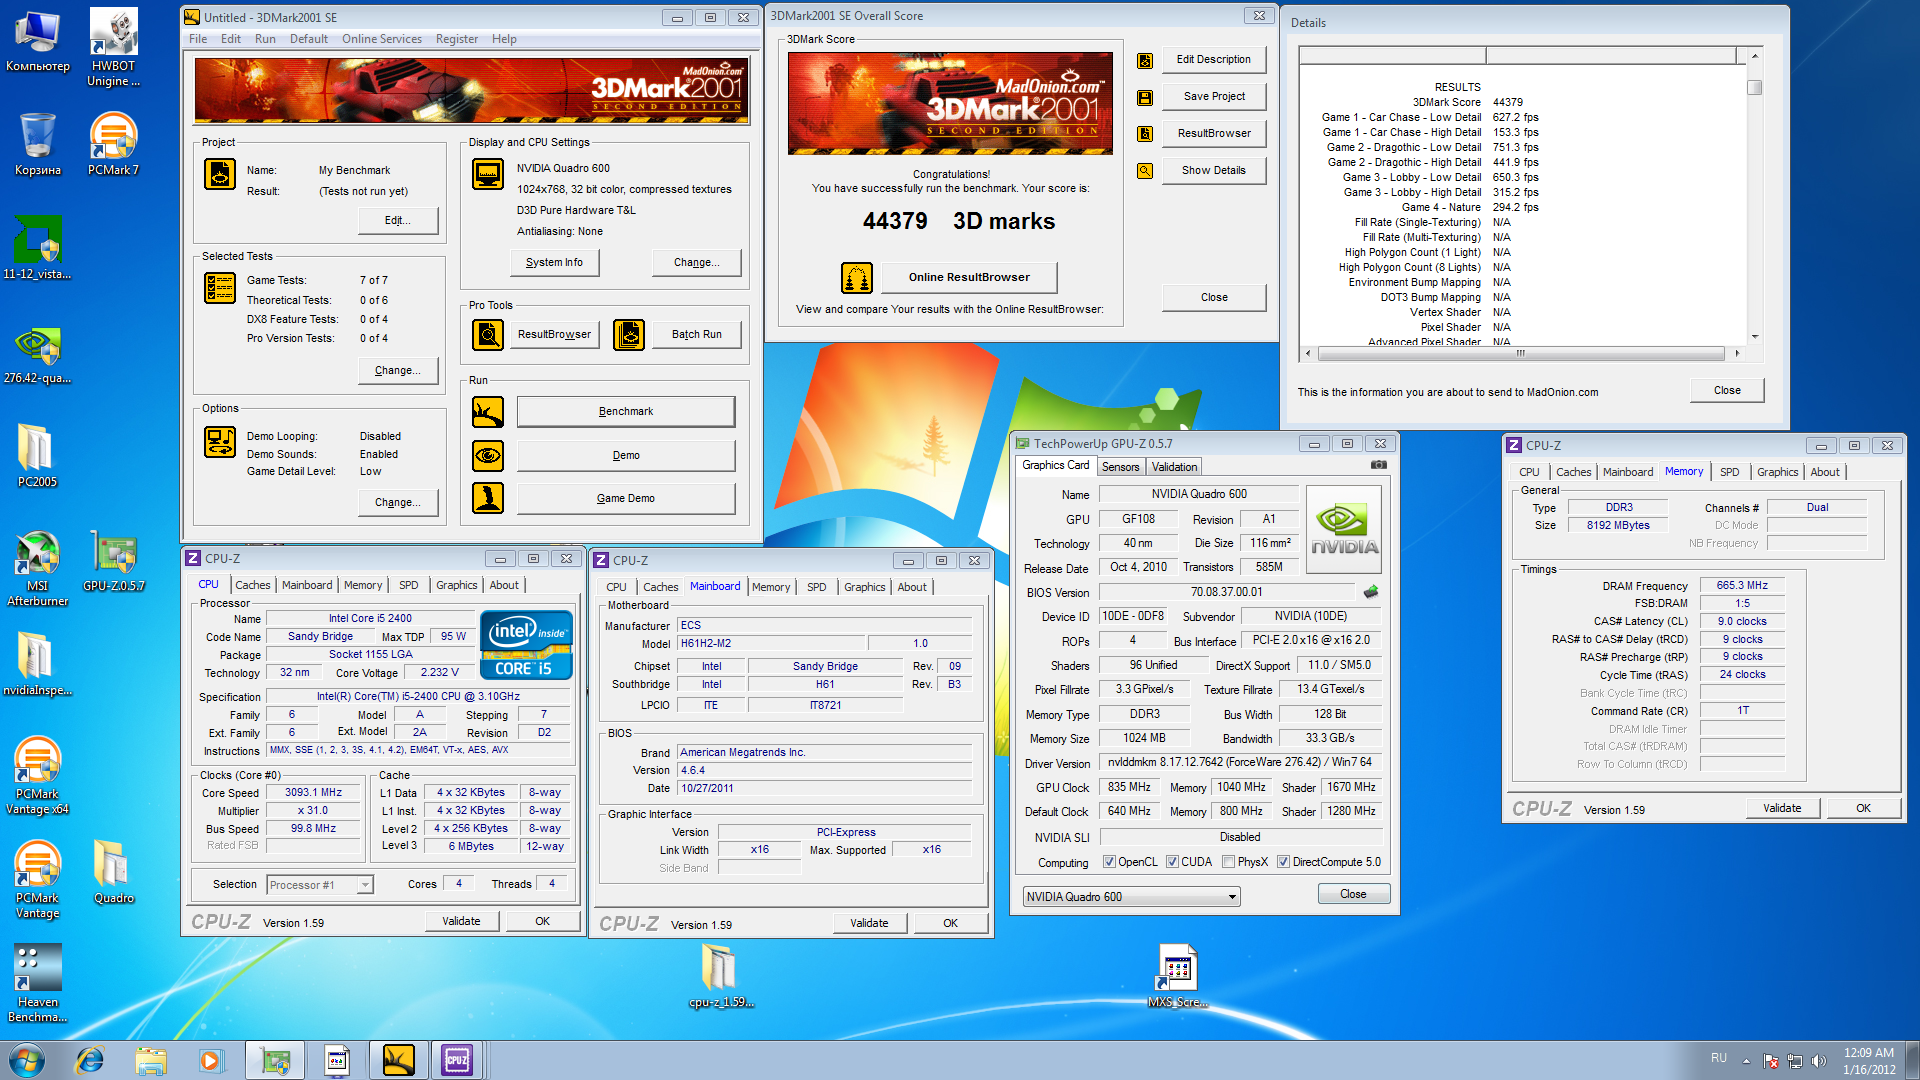Click the Edit Description icon in Overall Score
Viewport: 1920px width, 1080px height.
[1145, 60]
